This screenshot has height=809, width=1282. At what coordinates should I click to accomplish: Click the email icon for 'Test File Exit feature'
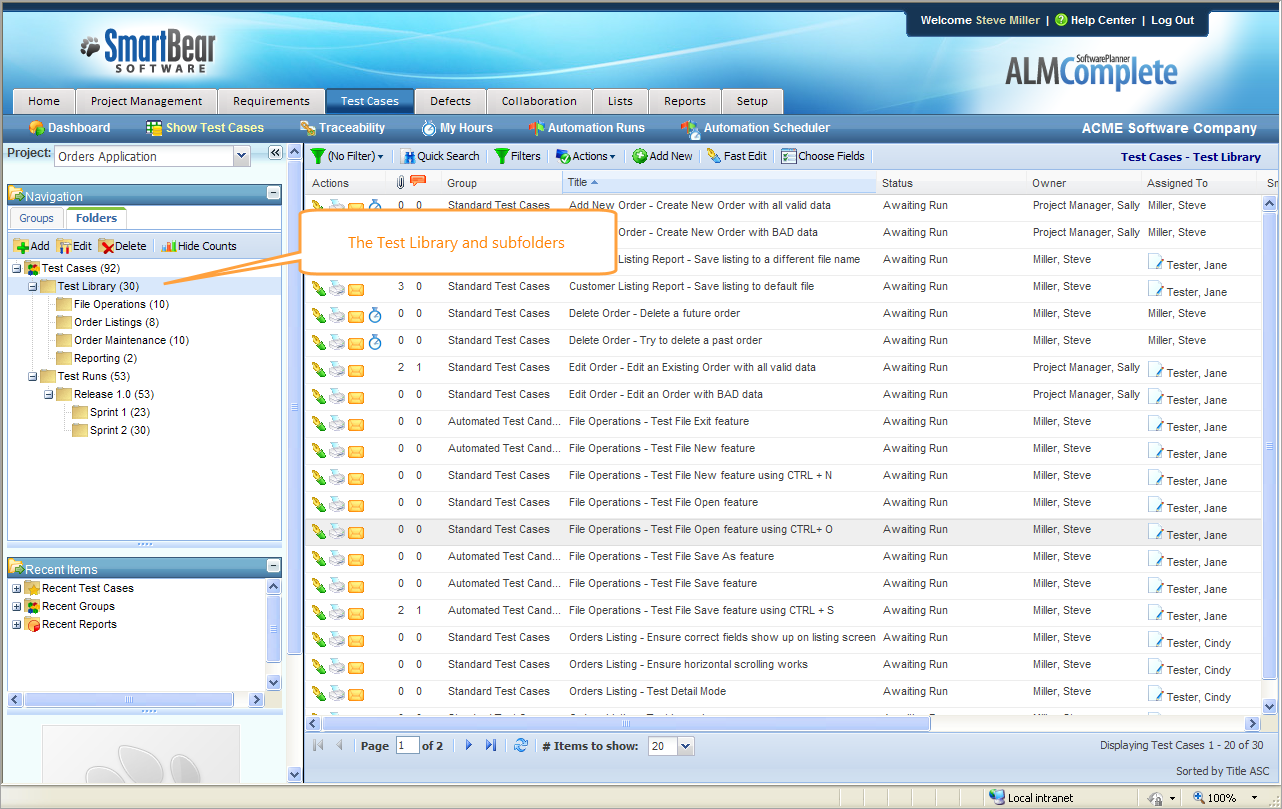356,423
